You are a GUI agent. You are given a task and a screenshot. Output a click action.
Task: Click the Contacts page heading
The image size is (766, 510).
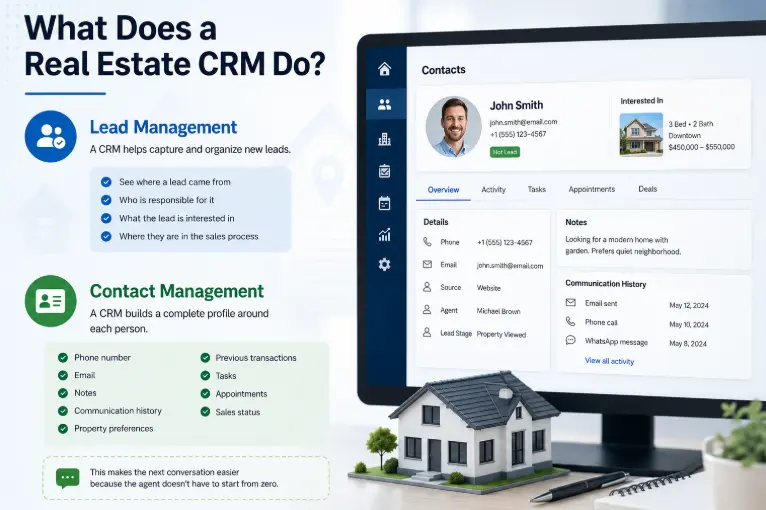pyautogui.click(x=443, y=70)
